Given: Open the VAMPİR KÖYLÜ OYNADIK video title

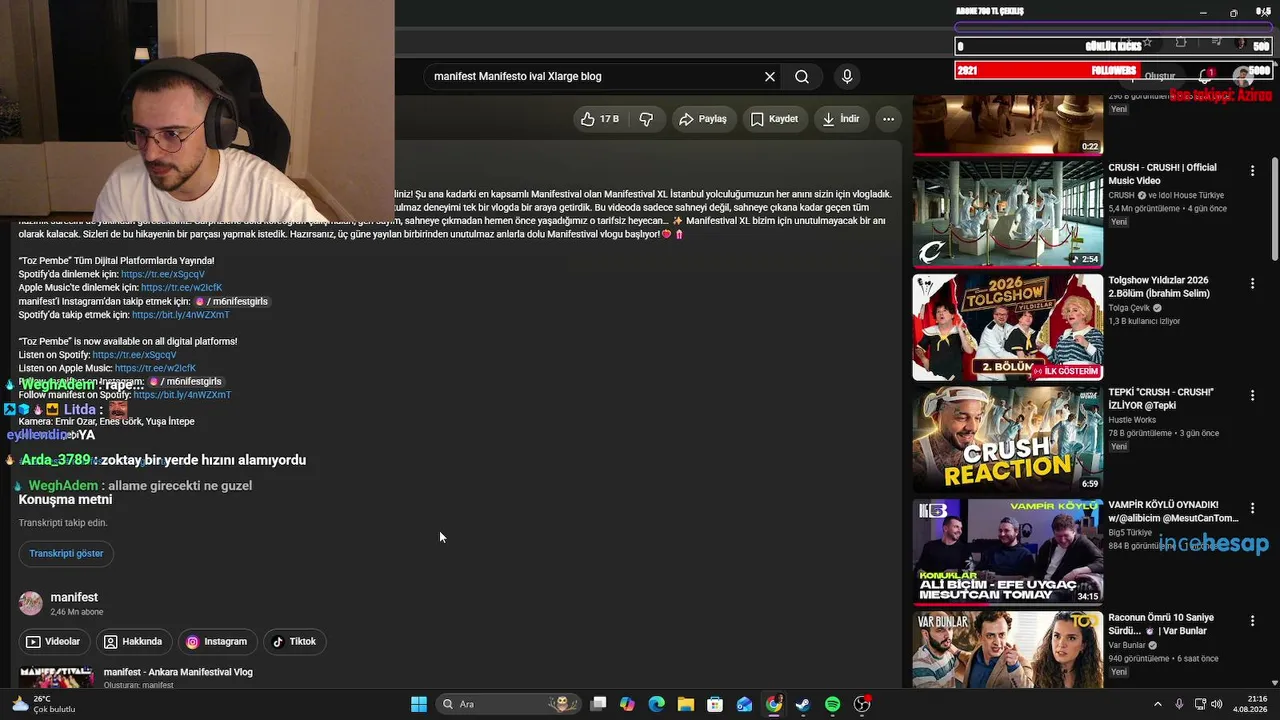Looking at the screenshot, I should (x=1173, y=512).
